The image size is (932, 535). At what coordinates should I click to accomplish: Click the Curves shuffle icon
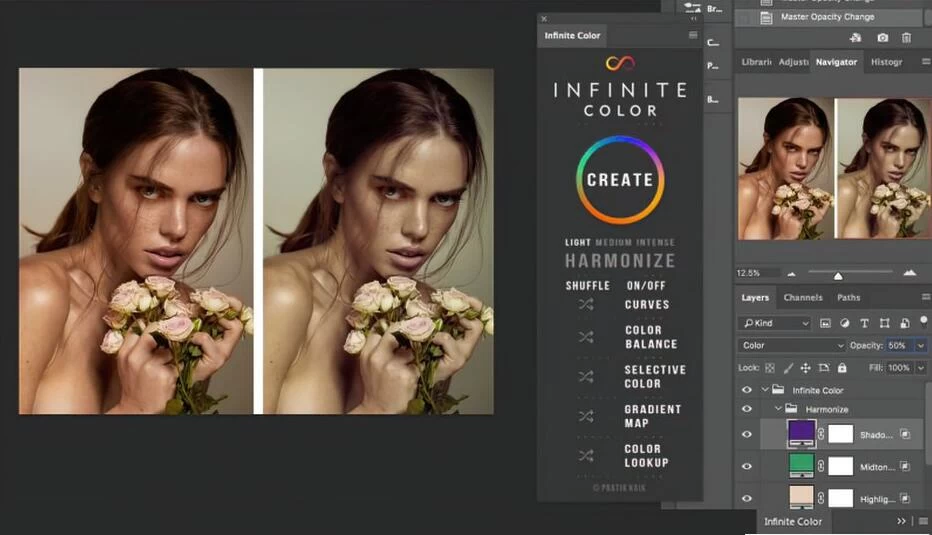coord(586,305)
